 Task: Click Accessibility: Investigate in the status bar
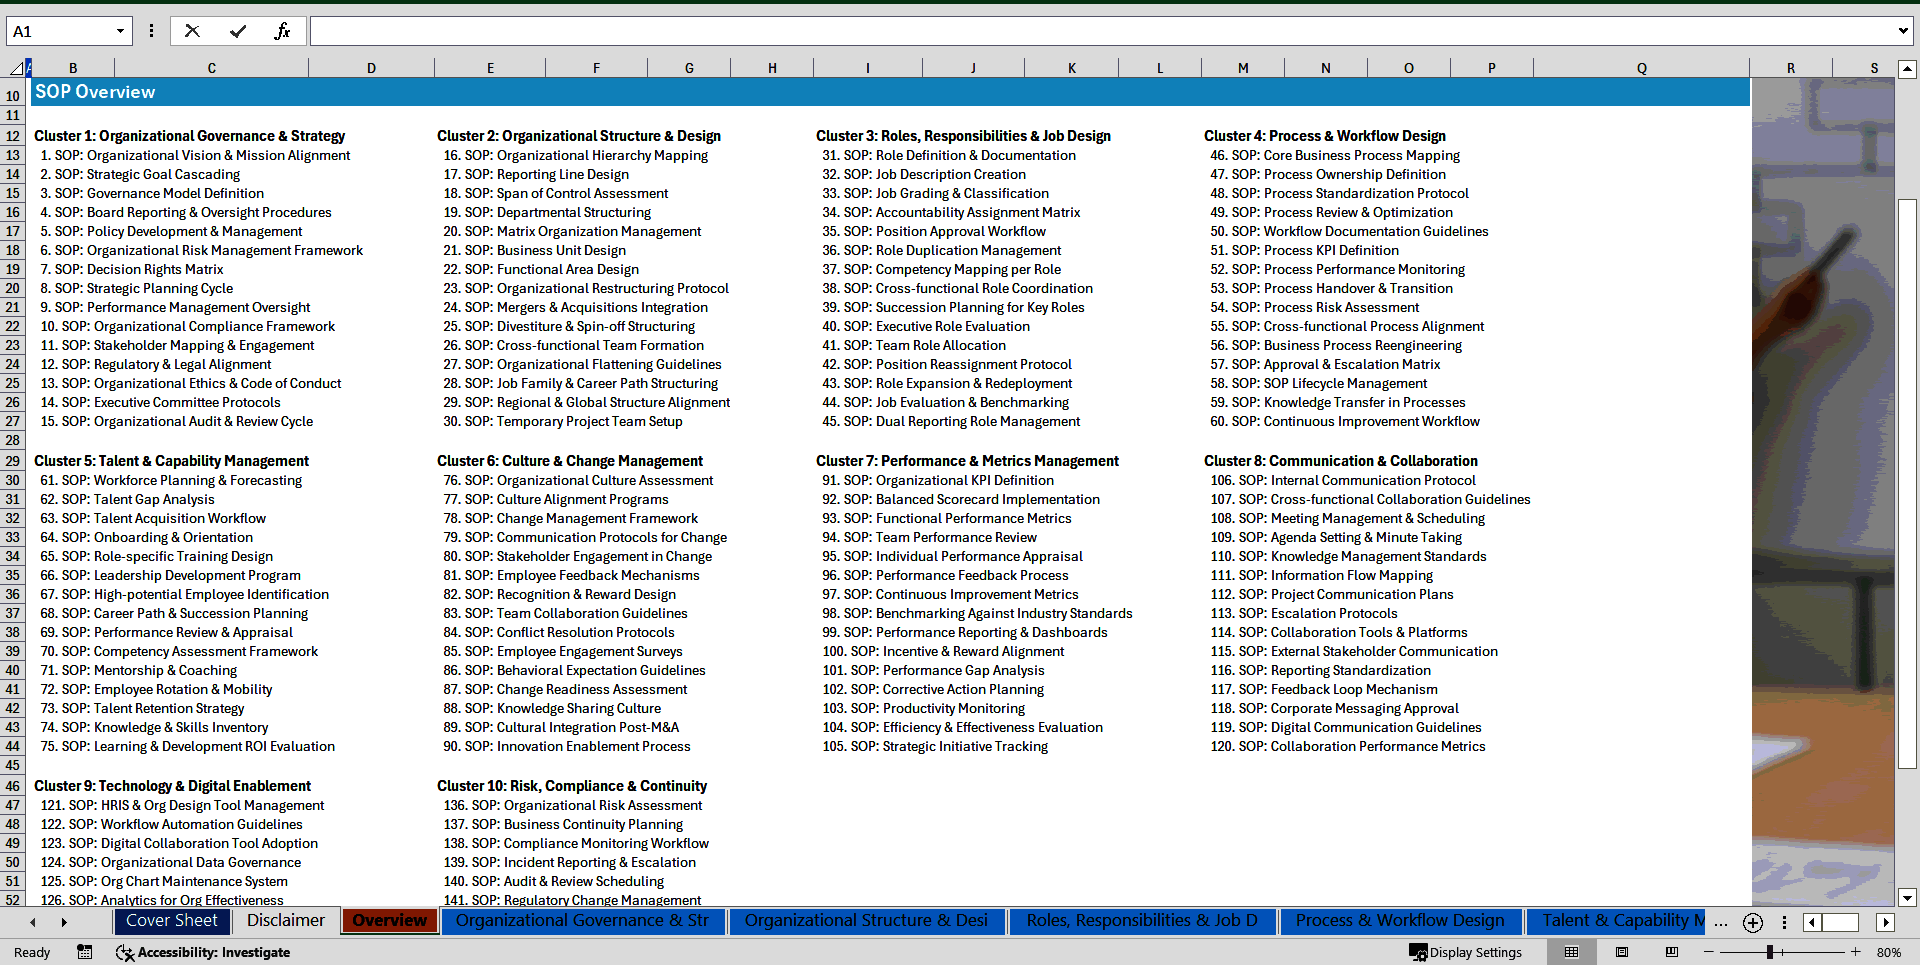204,952
